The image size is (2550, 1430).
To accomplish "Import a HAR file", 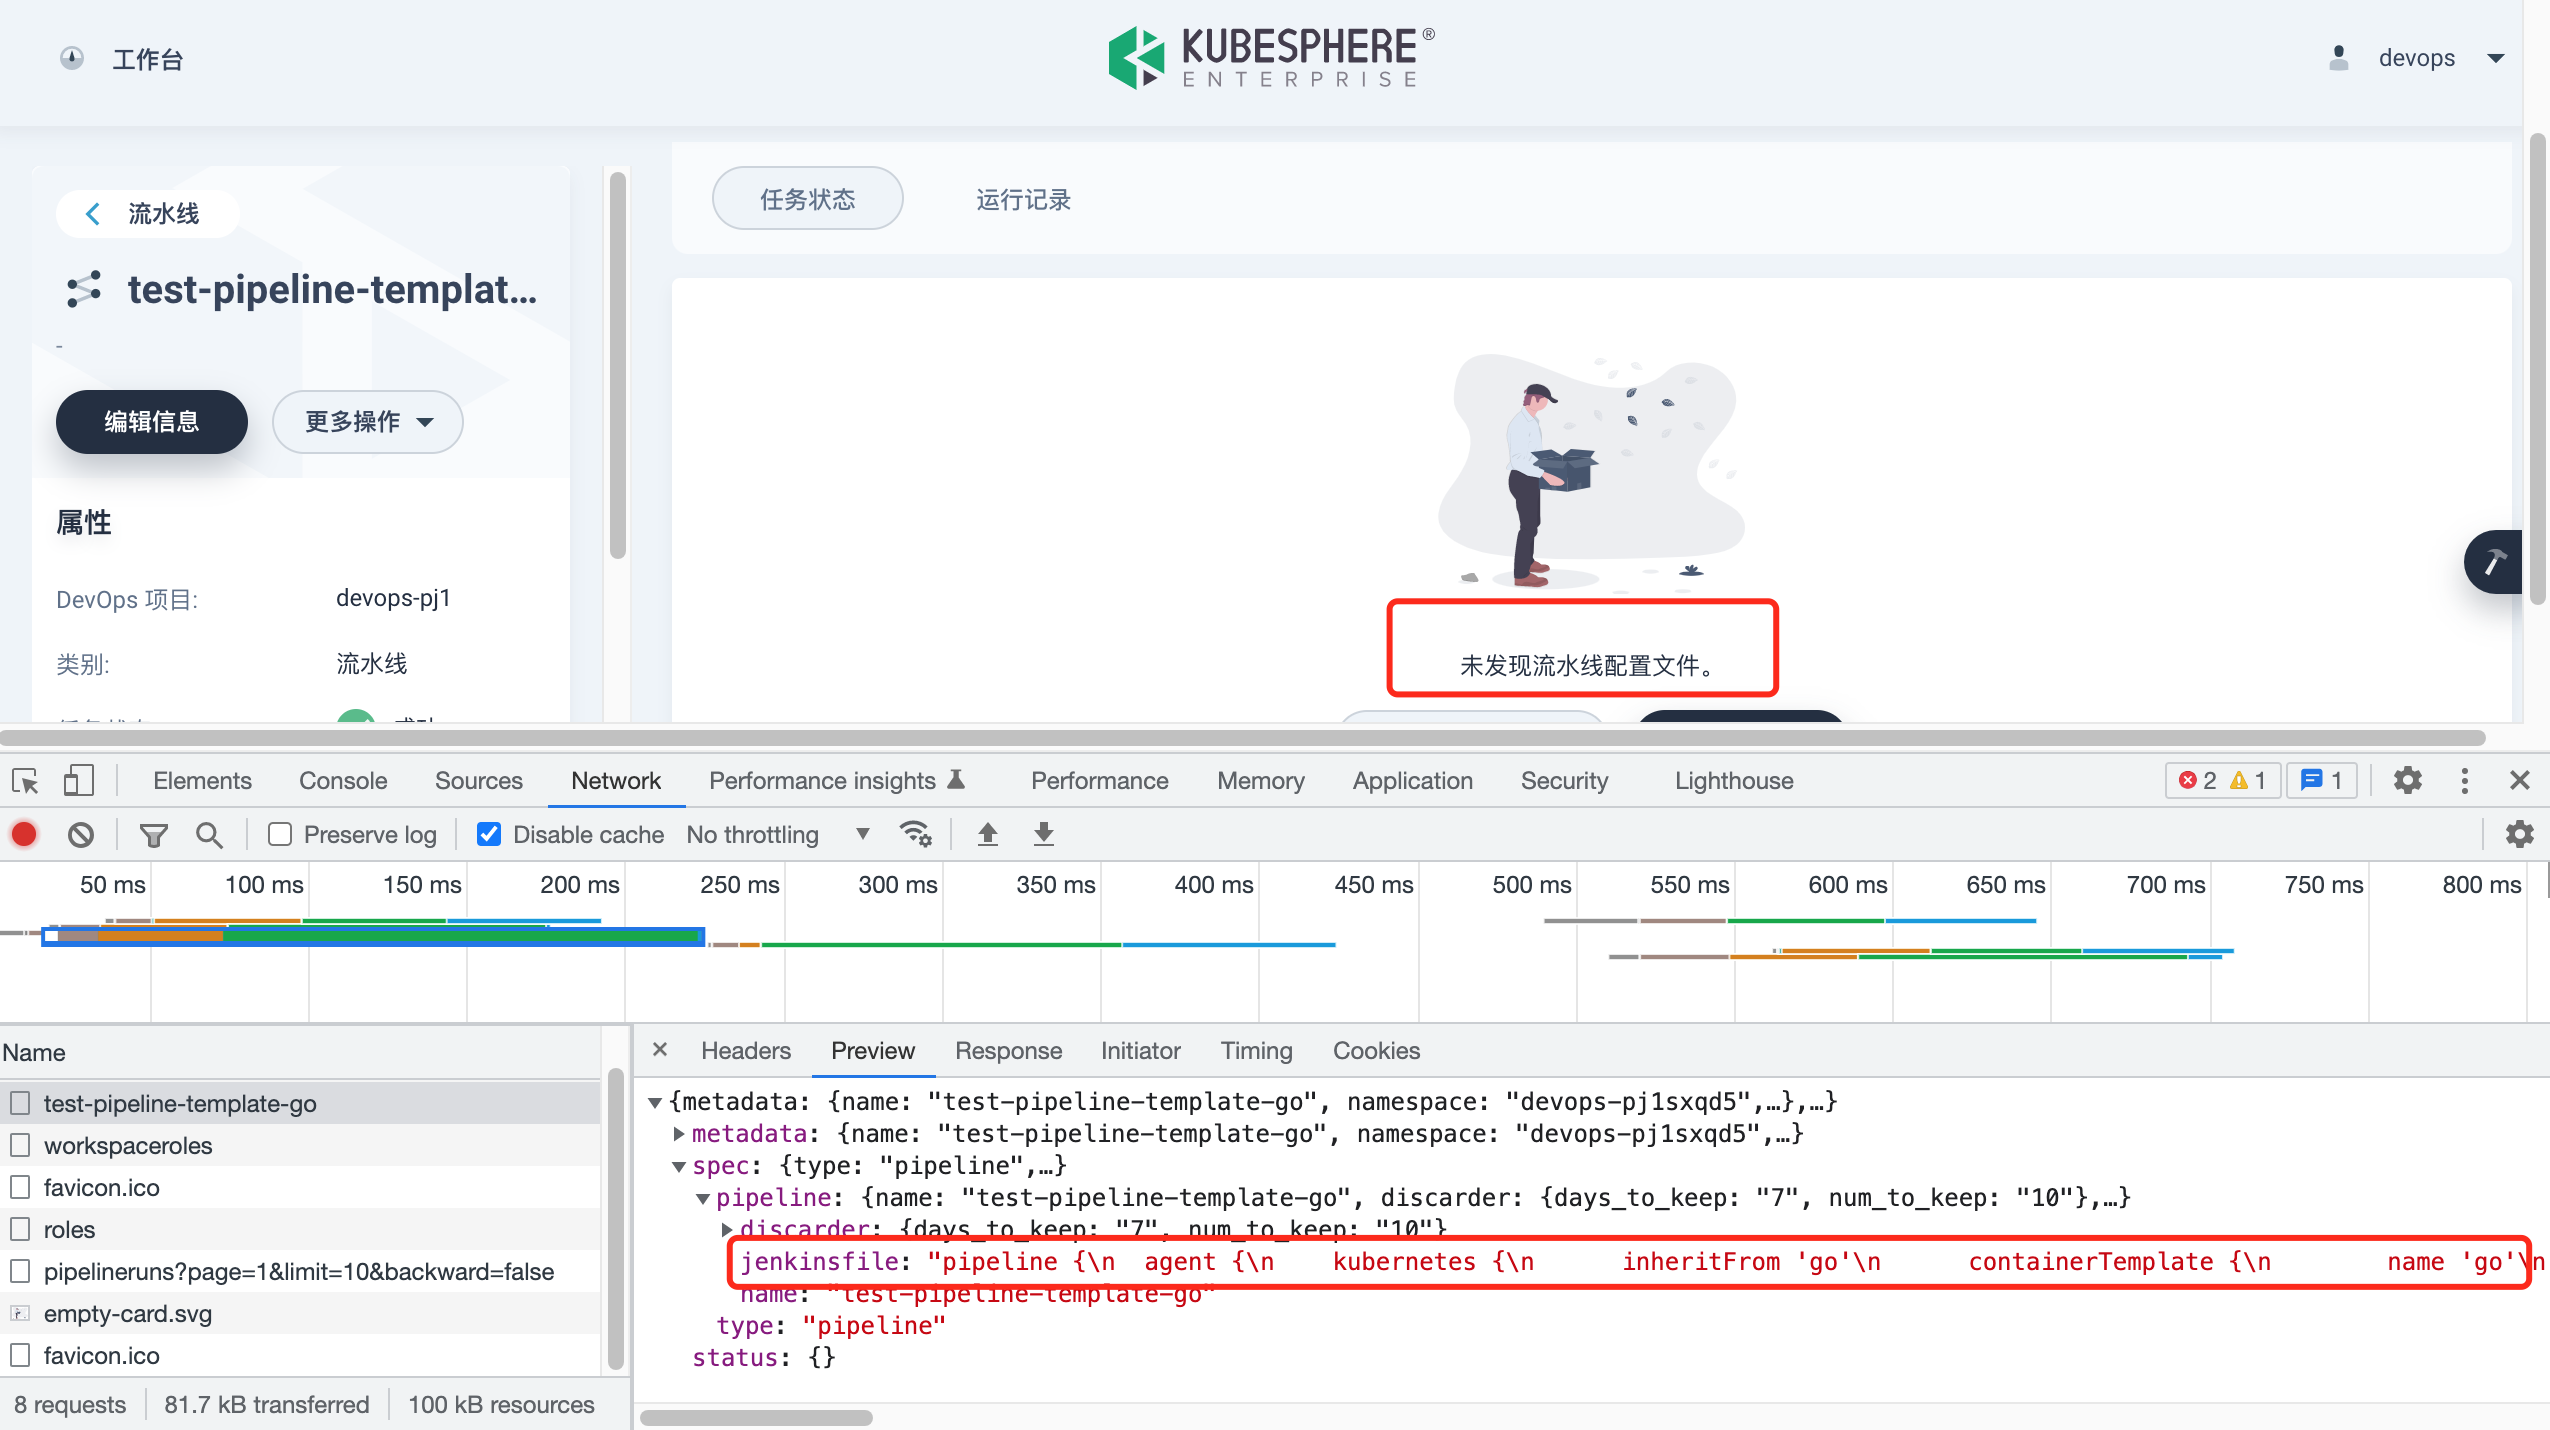I will click(x=987, y=833).
